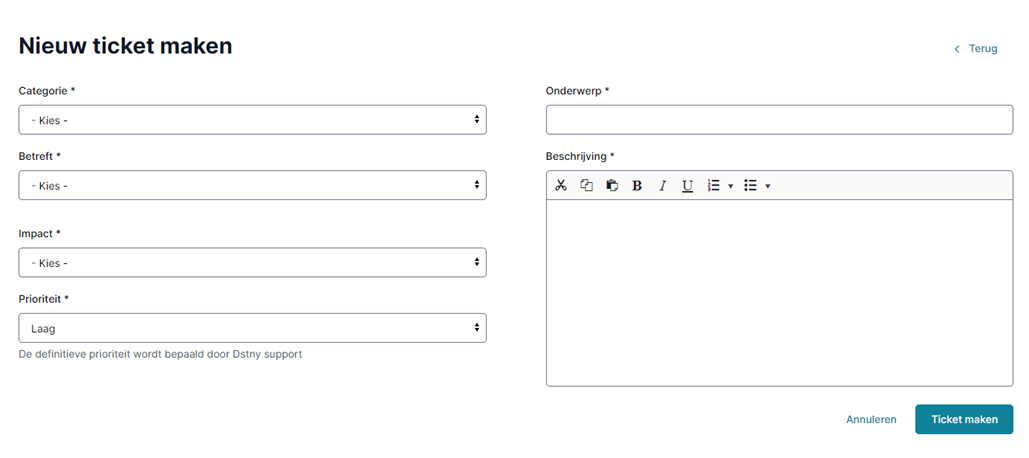
Task: Open the numbered list style arrow
Action: point(730,186)
